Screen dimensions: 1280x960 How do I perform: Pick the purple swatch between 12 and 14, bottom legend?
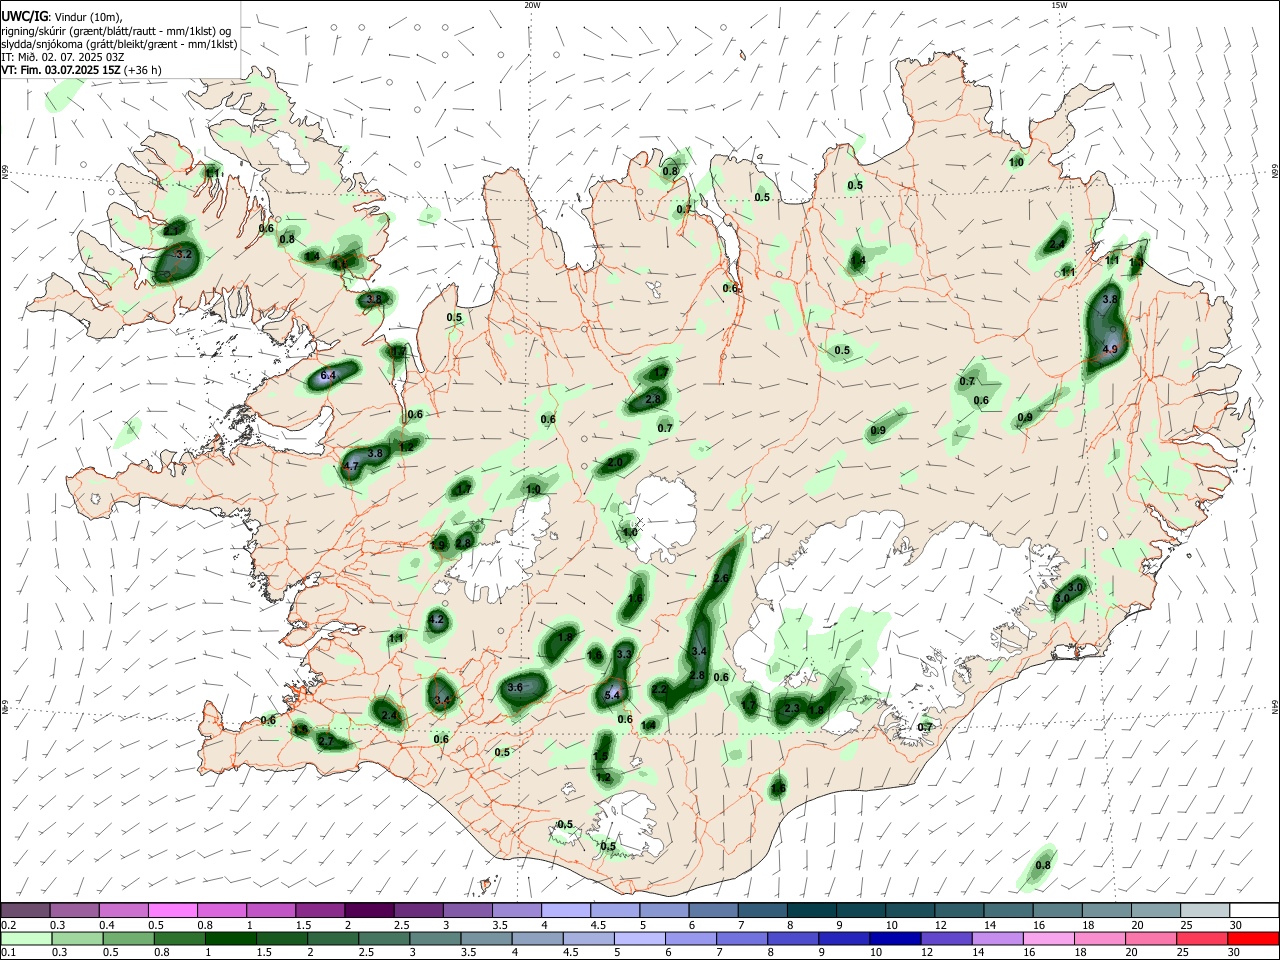945,938
